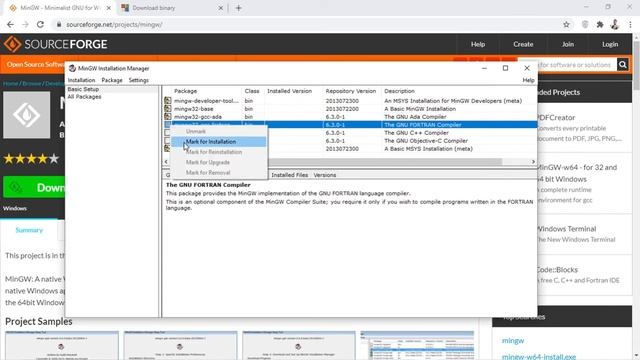Click the mingw-developer-tool package status icon
This screenshot has width=640, height=360.
[168, 100]
